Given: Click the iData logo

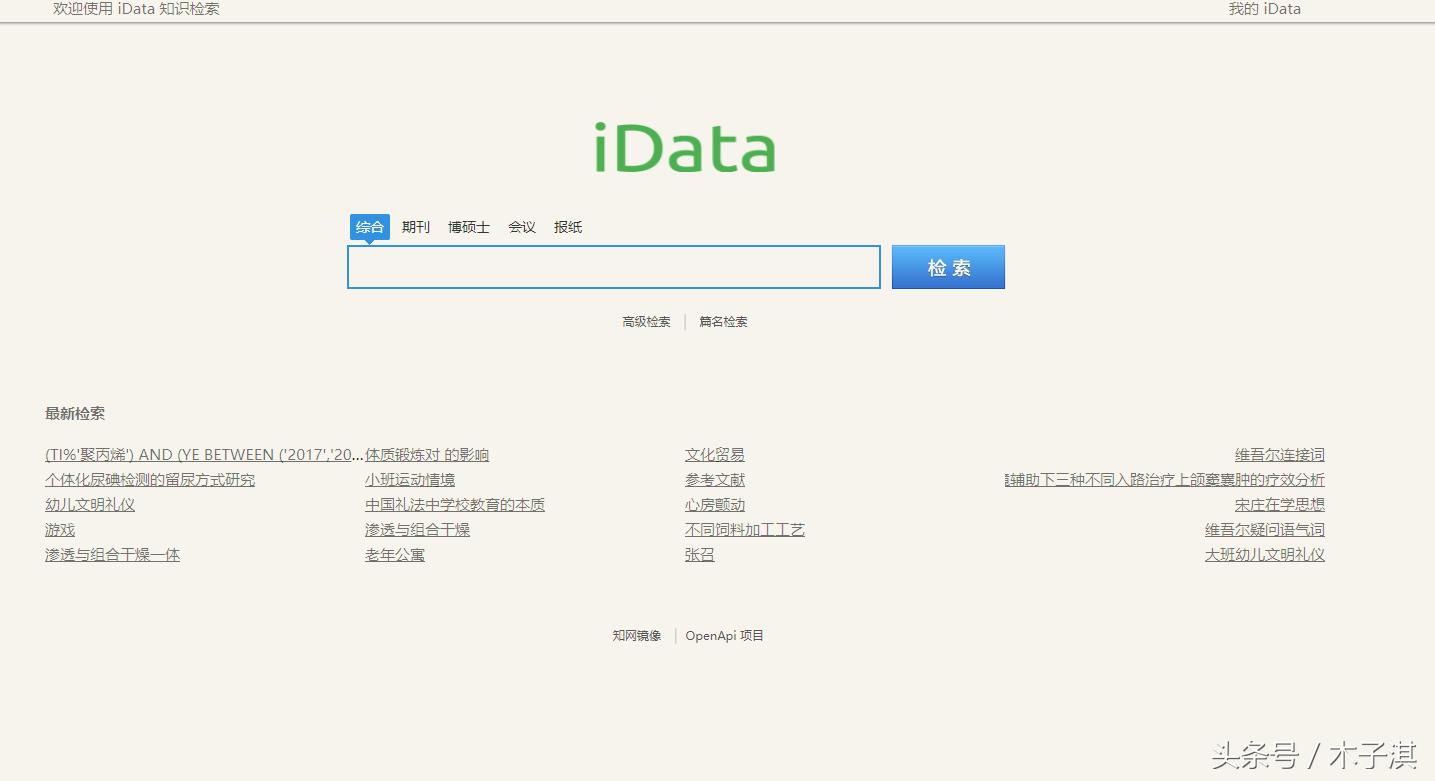Looking at the screenshot, I should coord(684,145).
